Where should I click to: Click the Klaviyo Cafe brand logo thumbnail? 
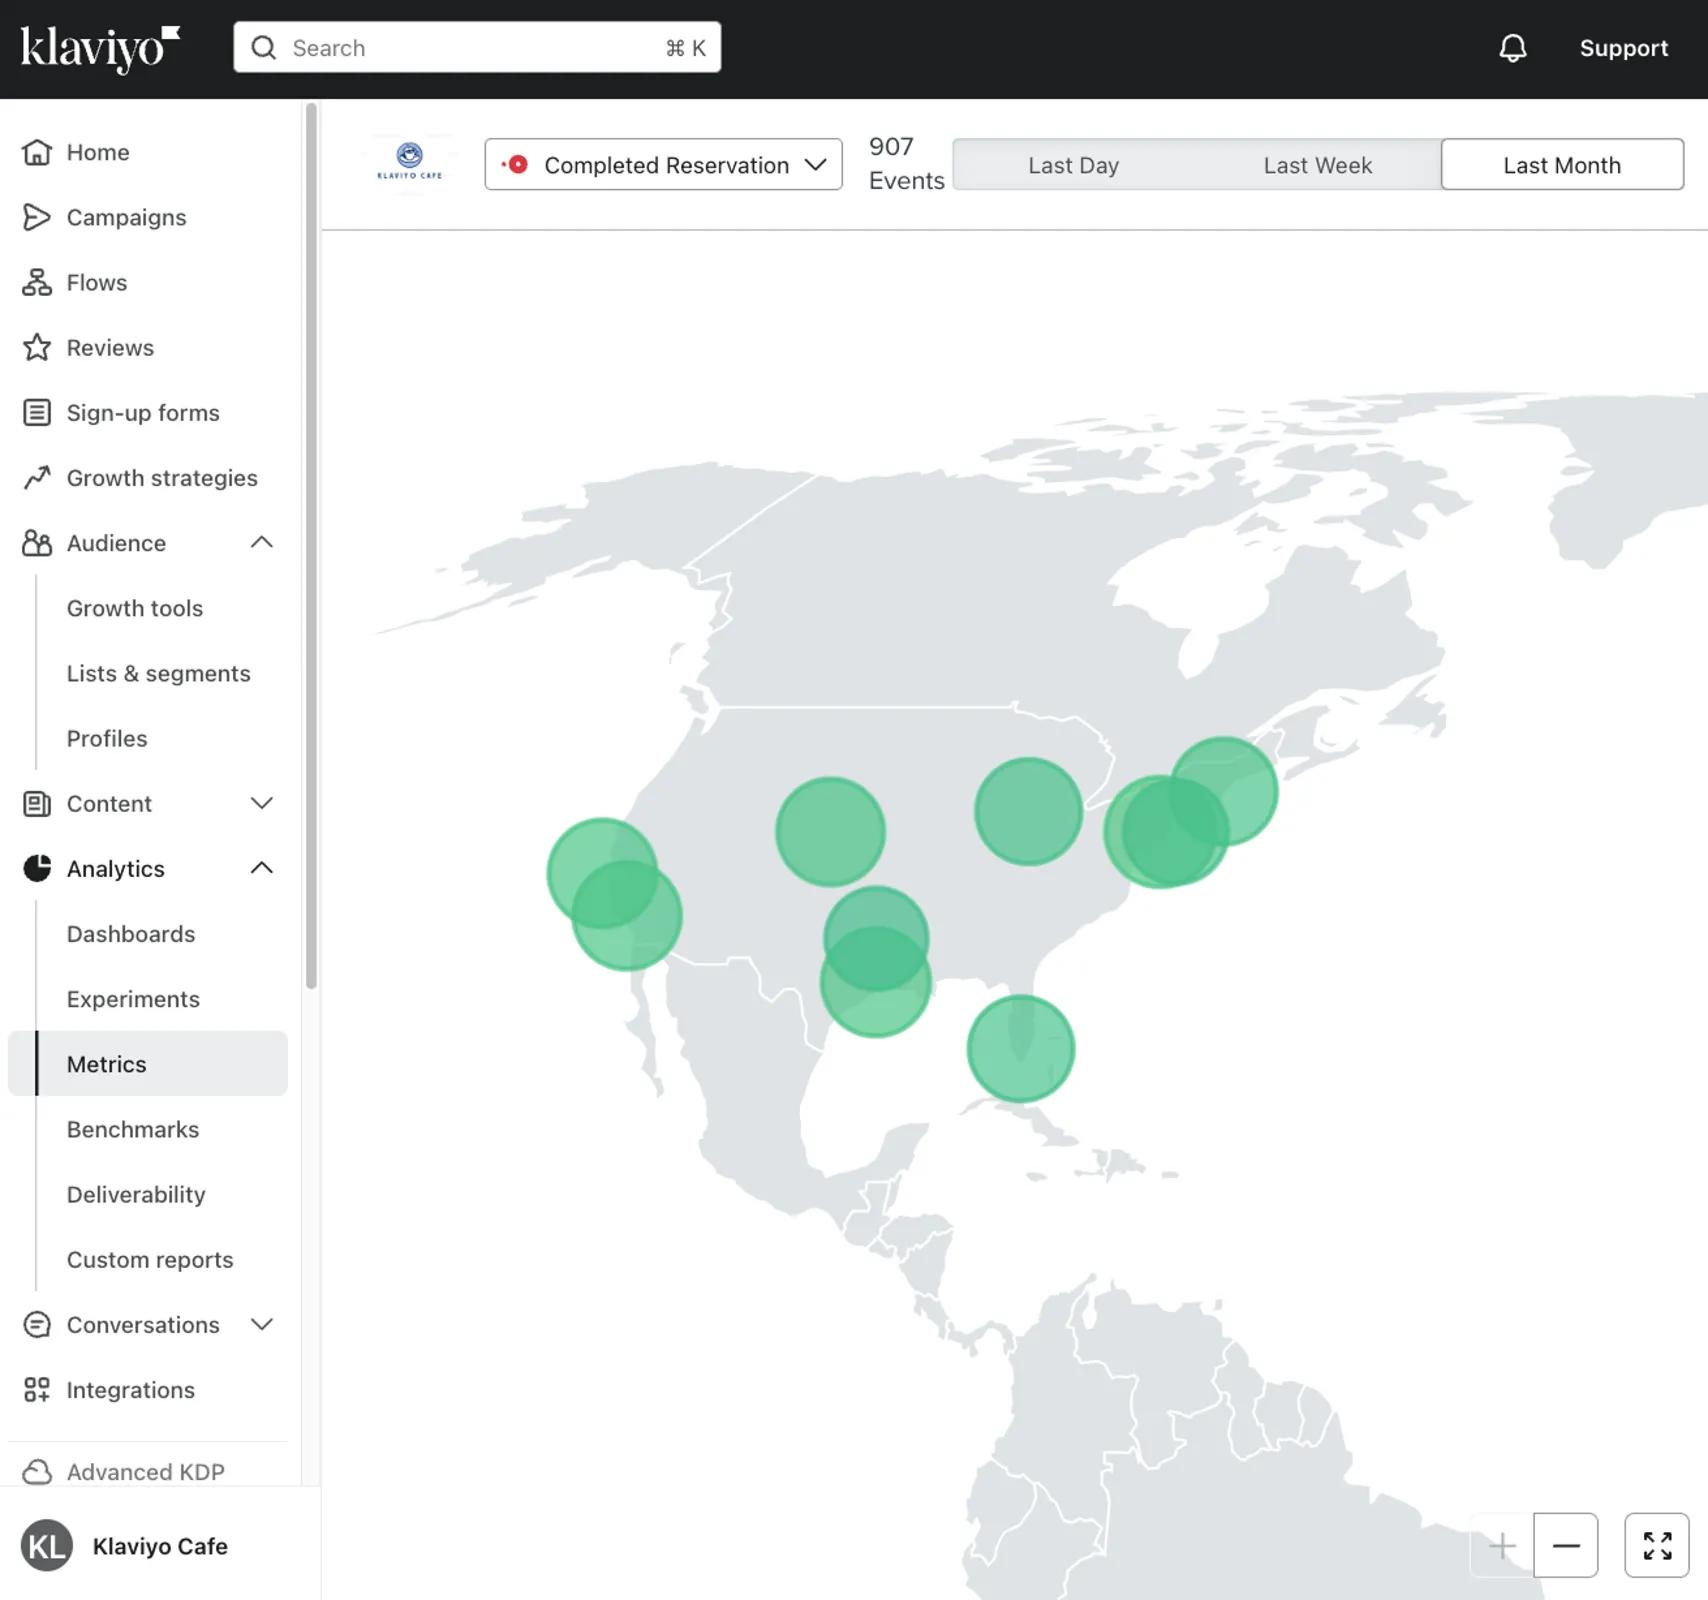410,163
